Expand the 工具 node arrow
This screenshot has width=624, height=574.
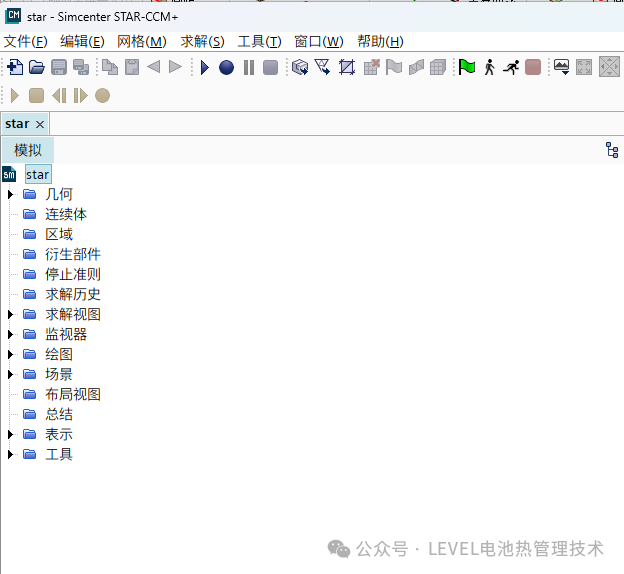(11, 454)
